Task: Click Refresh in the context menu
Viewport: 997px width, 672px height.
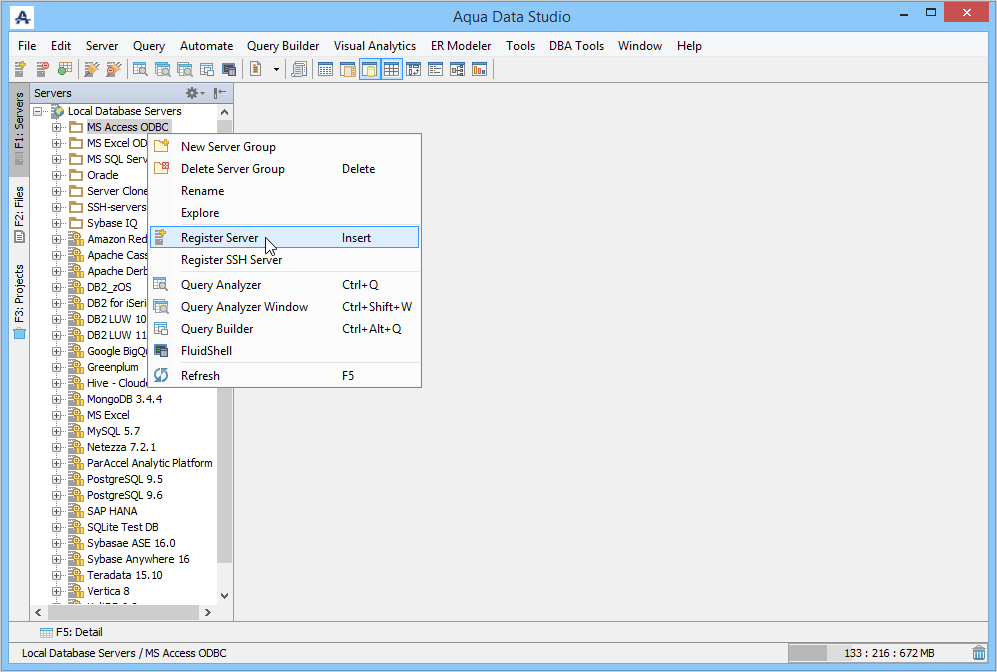Action: (x=285, y=376)
